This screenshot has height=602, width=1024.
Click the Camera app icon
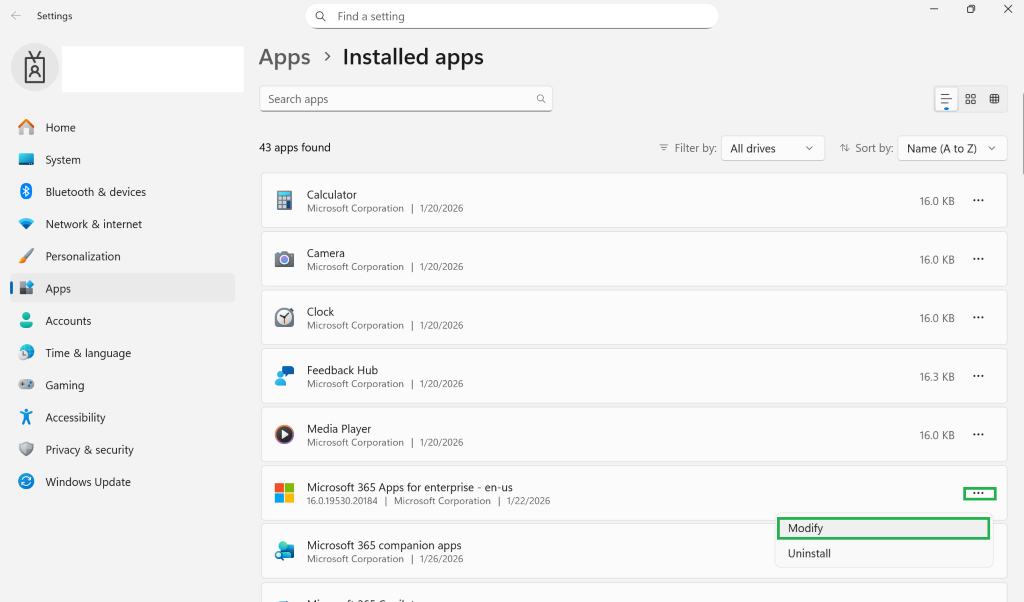point(285,260)
